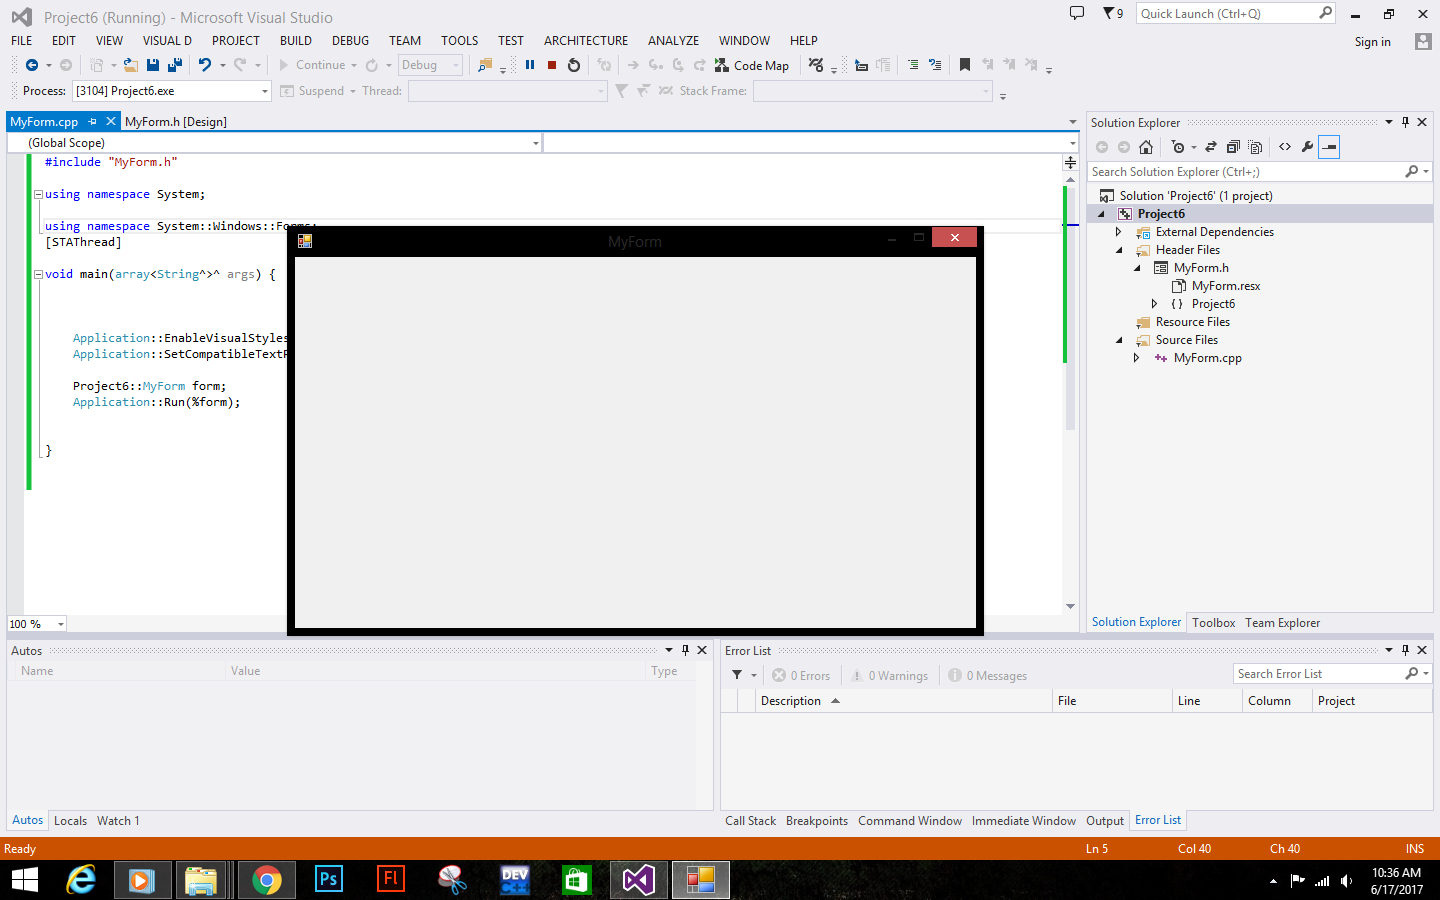Viewport: 1440px width, 900px height.
Task: Stop debugging with the red square icon
Action: pos(552,65)
